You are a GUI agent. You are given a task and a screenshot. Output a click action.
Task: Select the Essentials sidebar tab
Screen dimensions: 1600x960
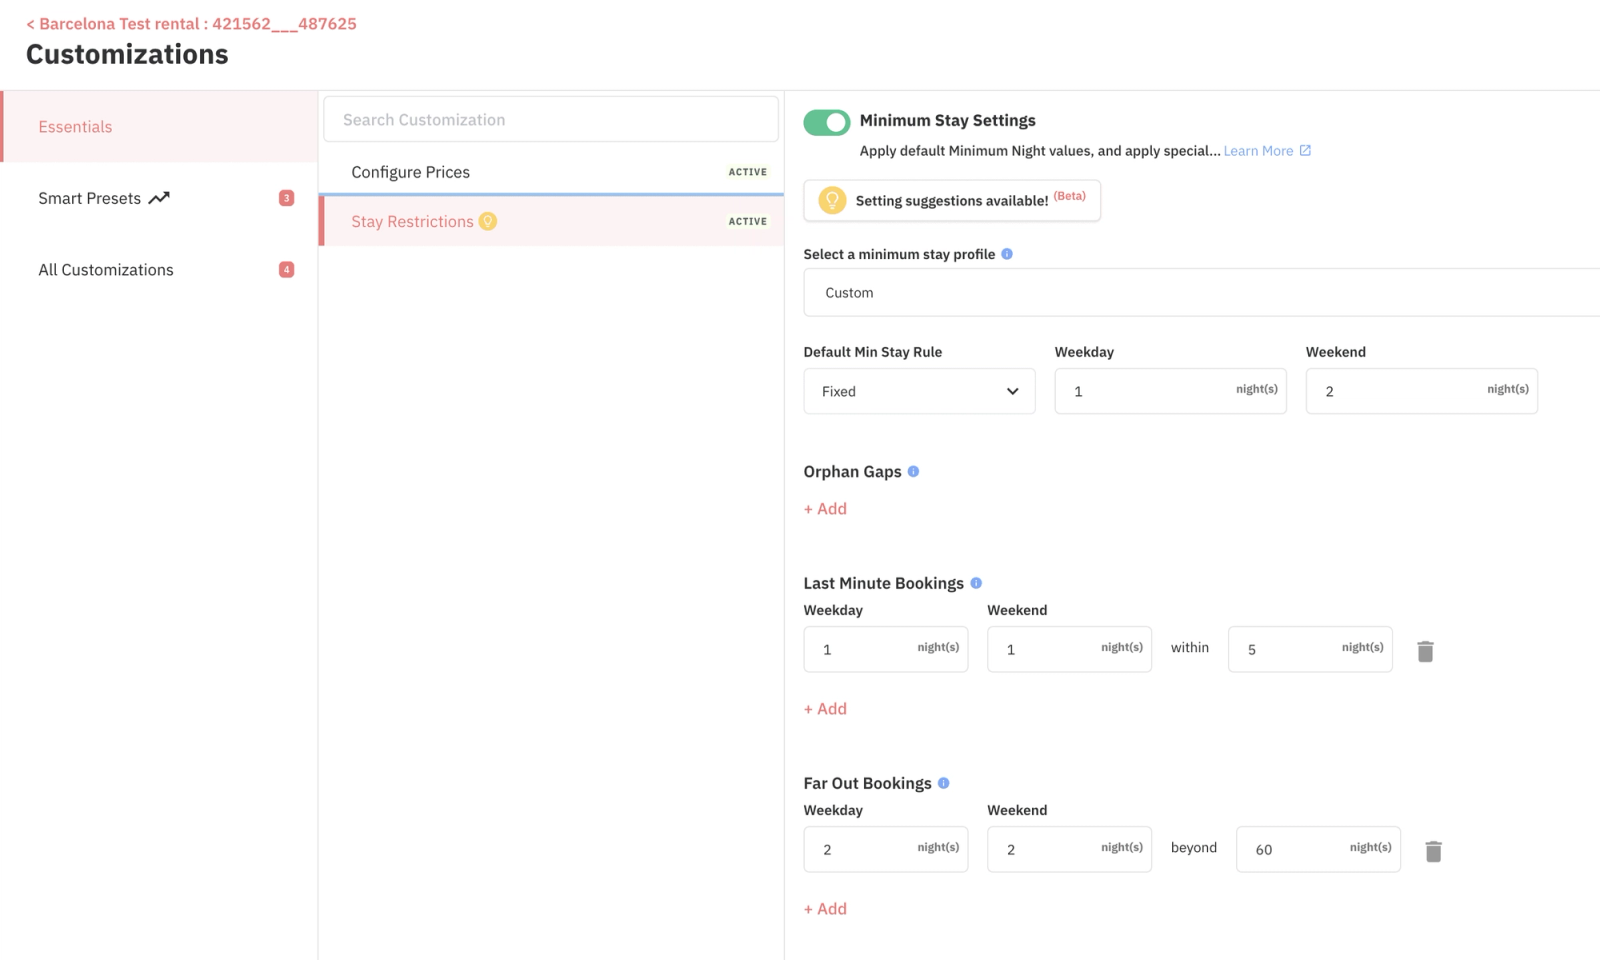pos(160,126)
